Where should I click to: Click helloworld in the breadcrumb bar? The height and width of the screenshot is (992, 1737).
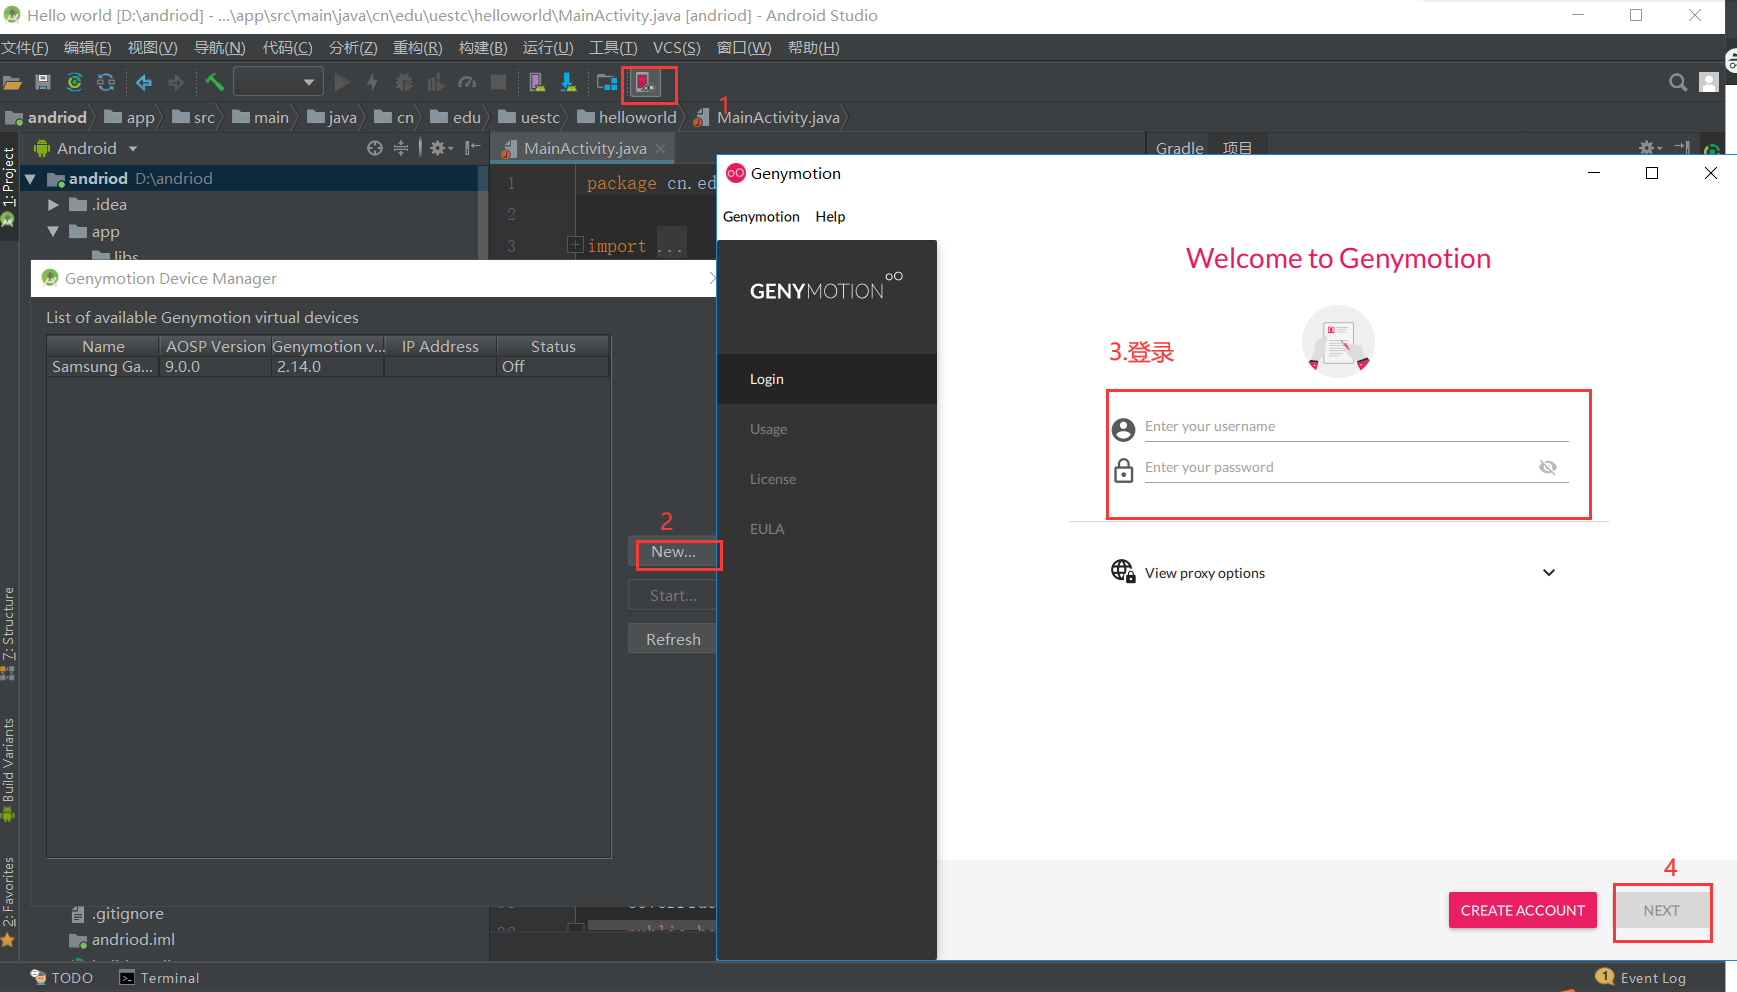(x=627, y=118)
